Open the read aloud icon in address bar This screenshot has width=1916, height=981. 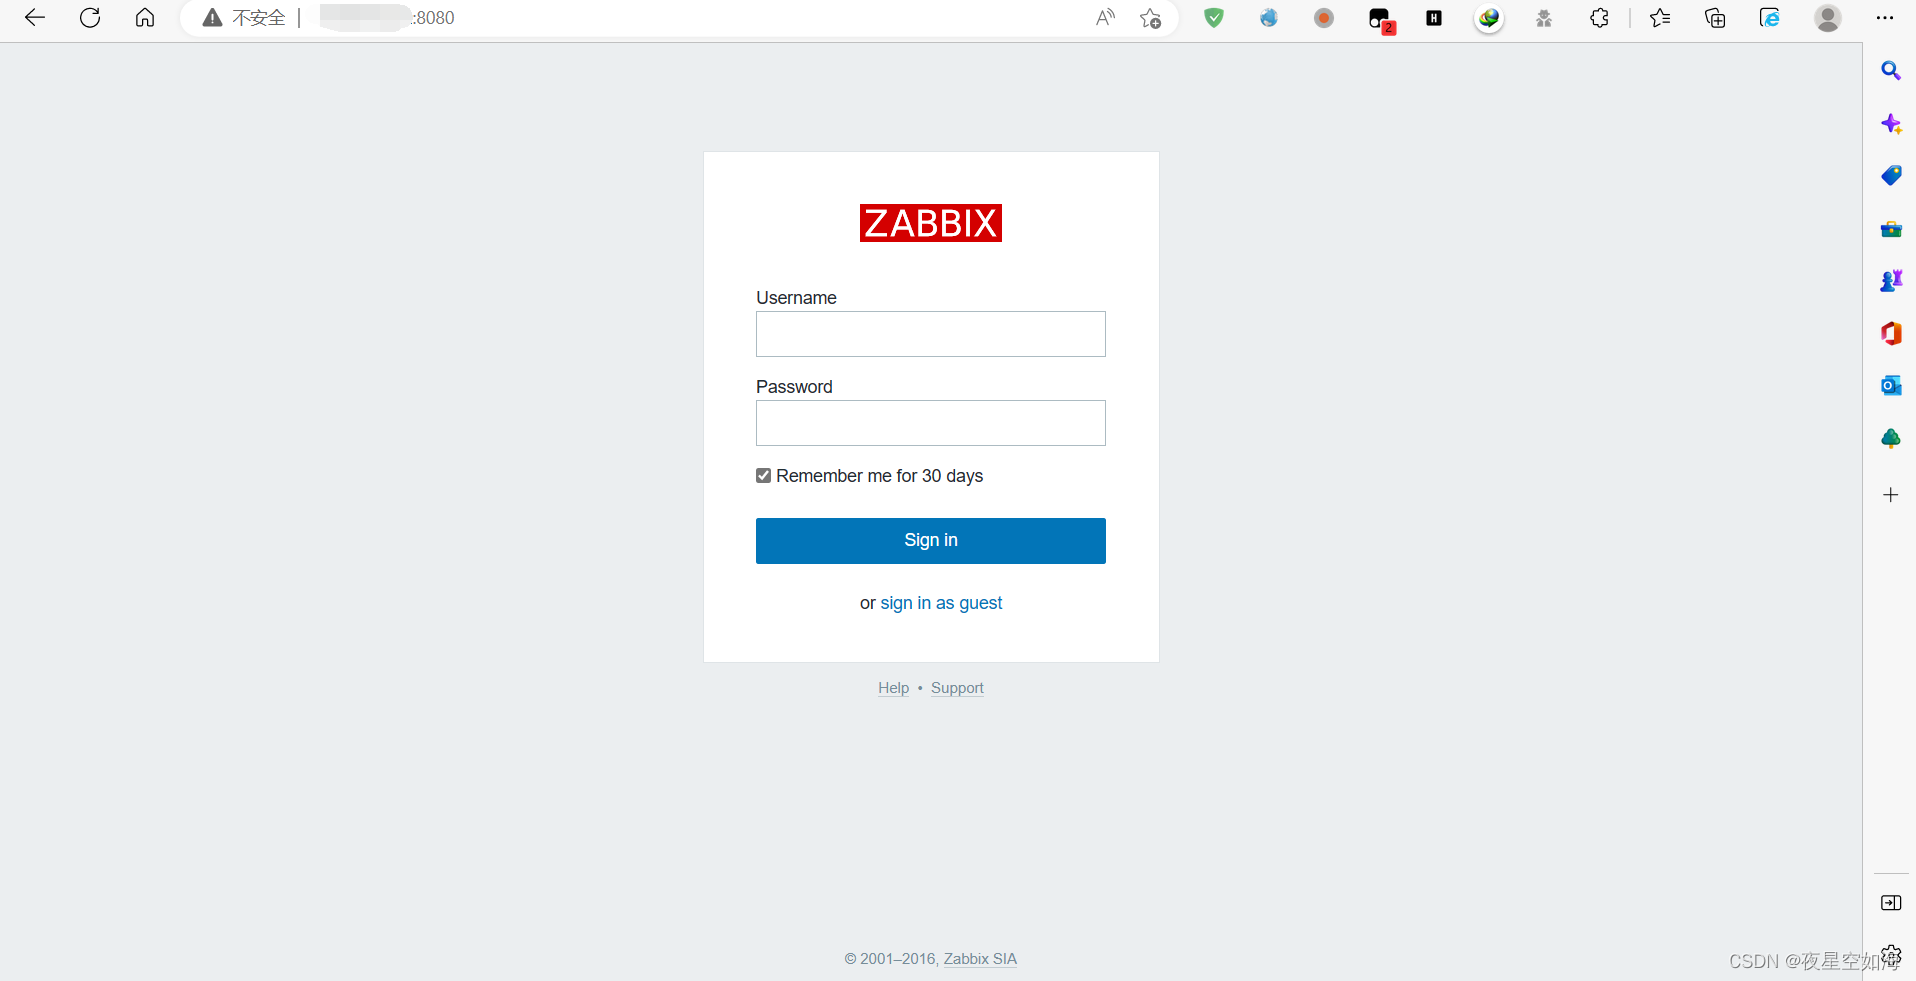click(x=1105, y=18)
